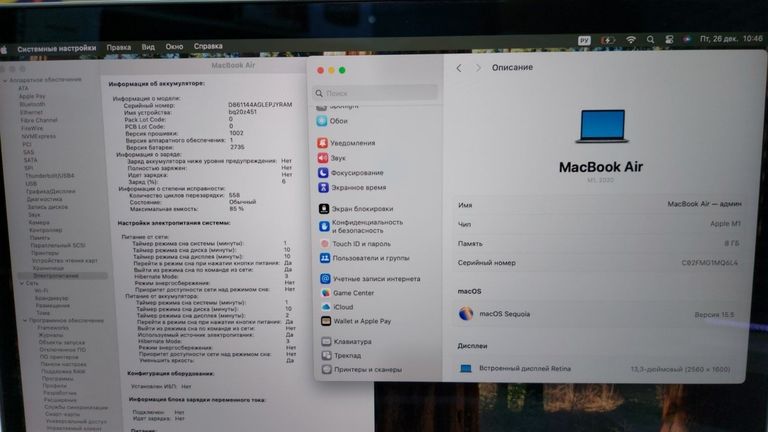
Task: Open the Правка menu
Action: pyautogui.click(x=119, y=48)
